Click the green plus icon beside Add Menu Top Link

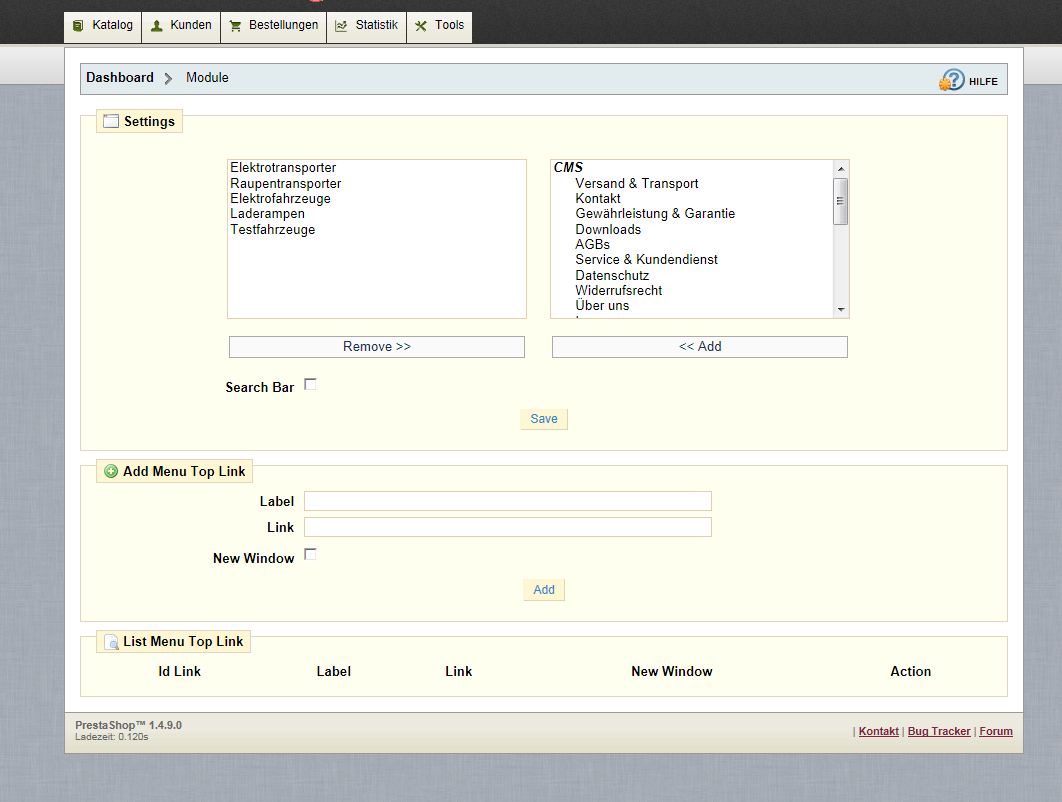(111, 471)
